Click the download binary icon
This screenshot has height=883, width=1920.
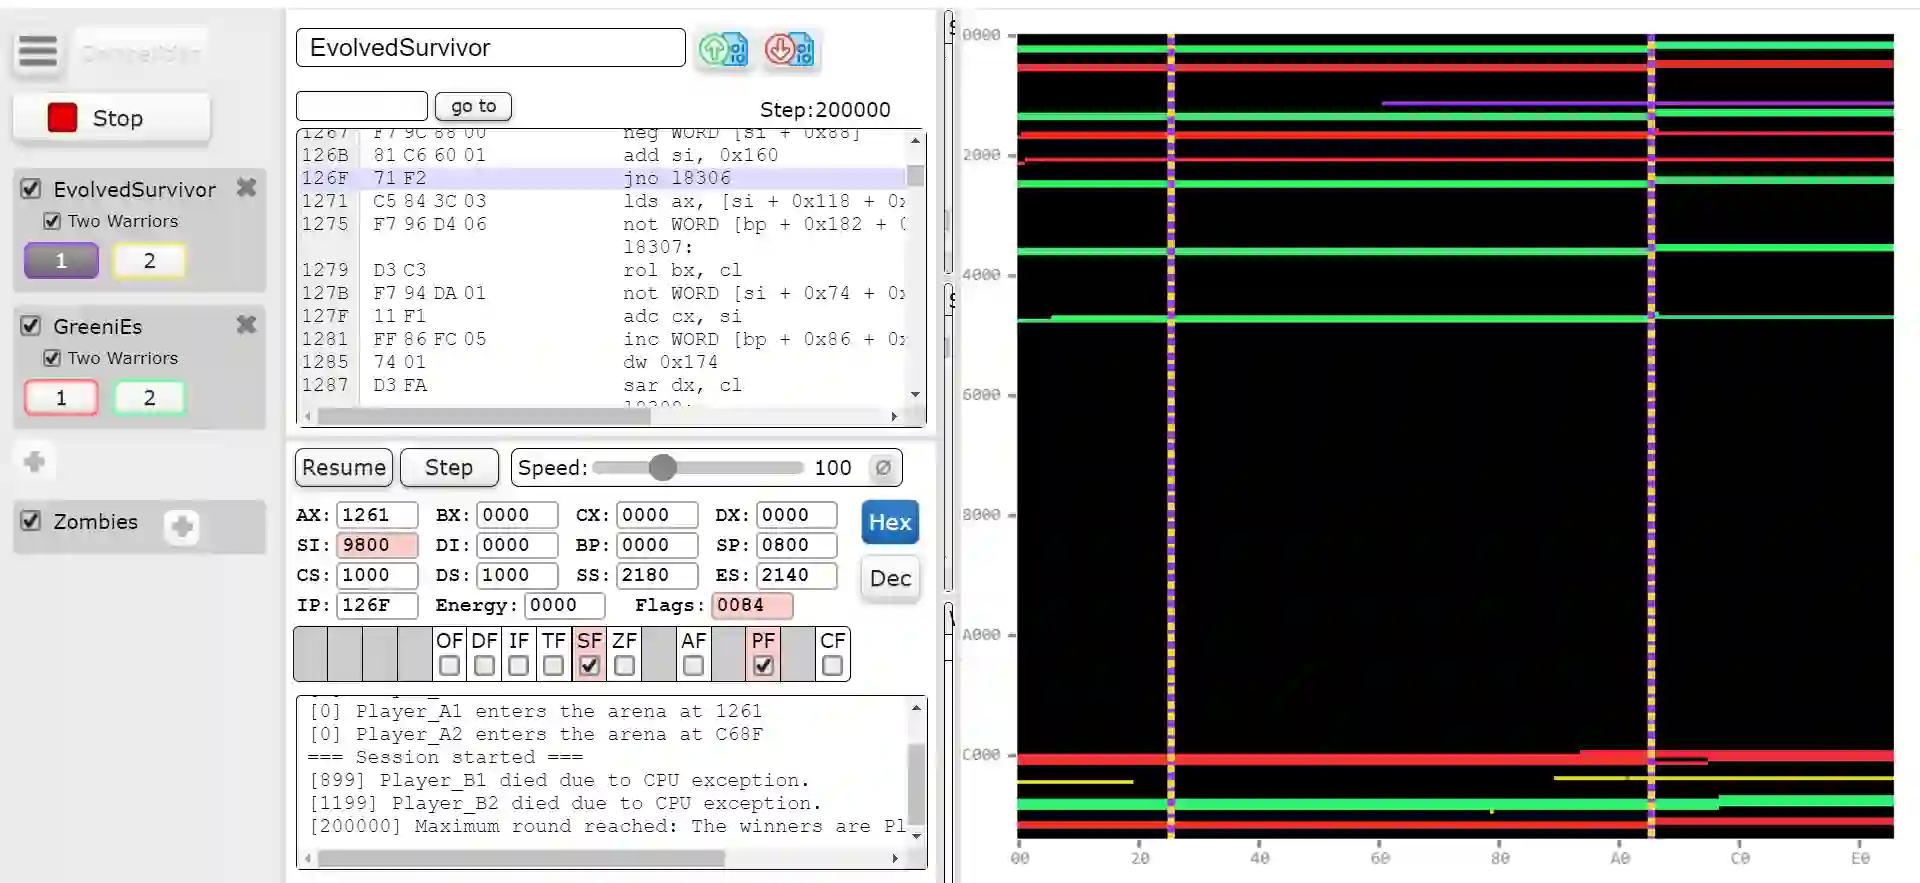[x=789, y=49]
